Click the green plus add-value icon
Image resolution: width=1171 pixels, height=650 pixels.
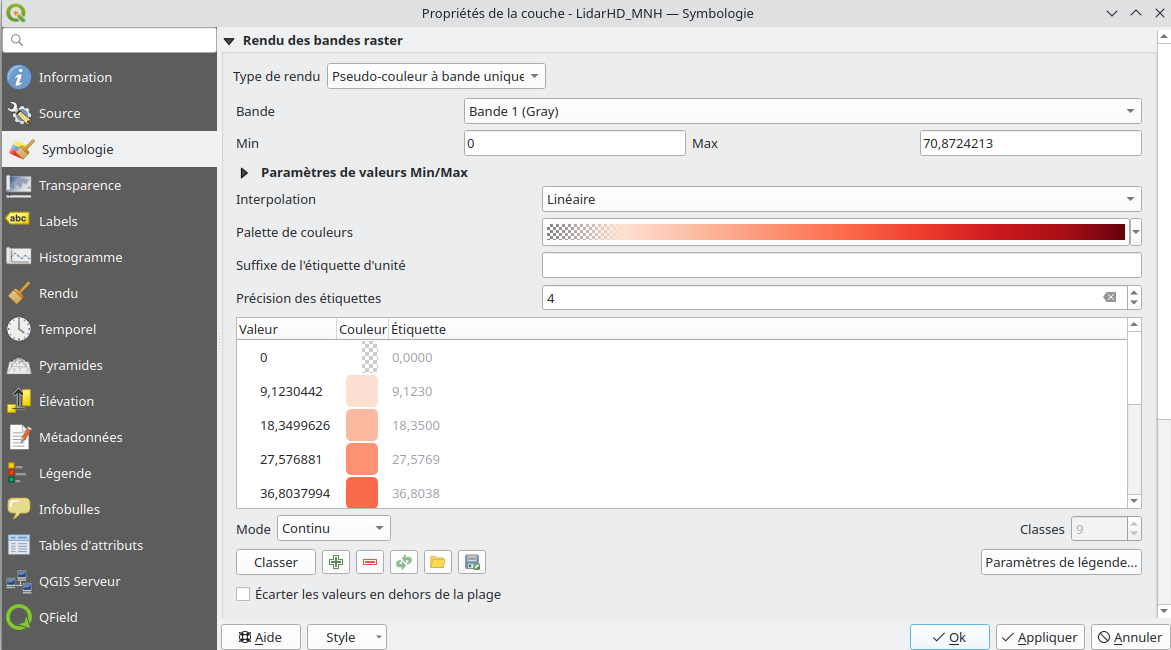[336, 562]
